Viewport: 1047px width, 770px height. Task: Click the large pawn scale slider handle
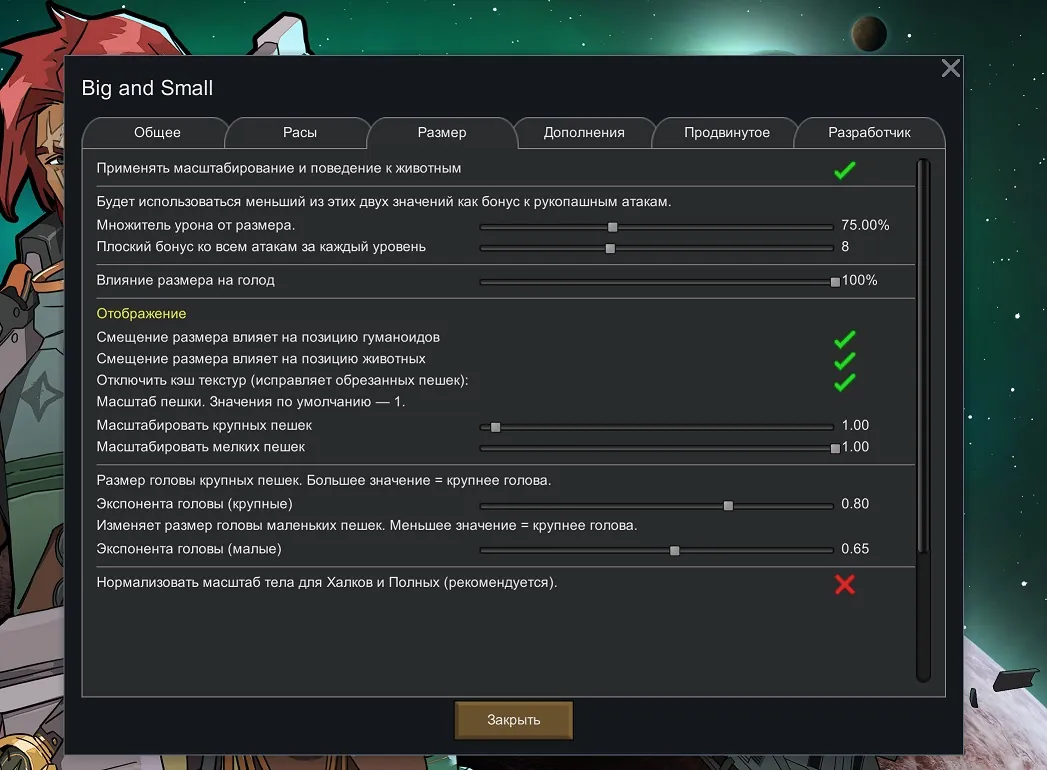point(495,427)
